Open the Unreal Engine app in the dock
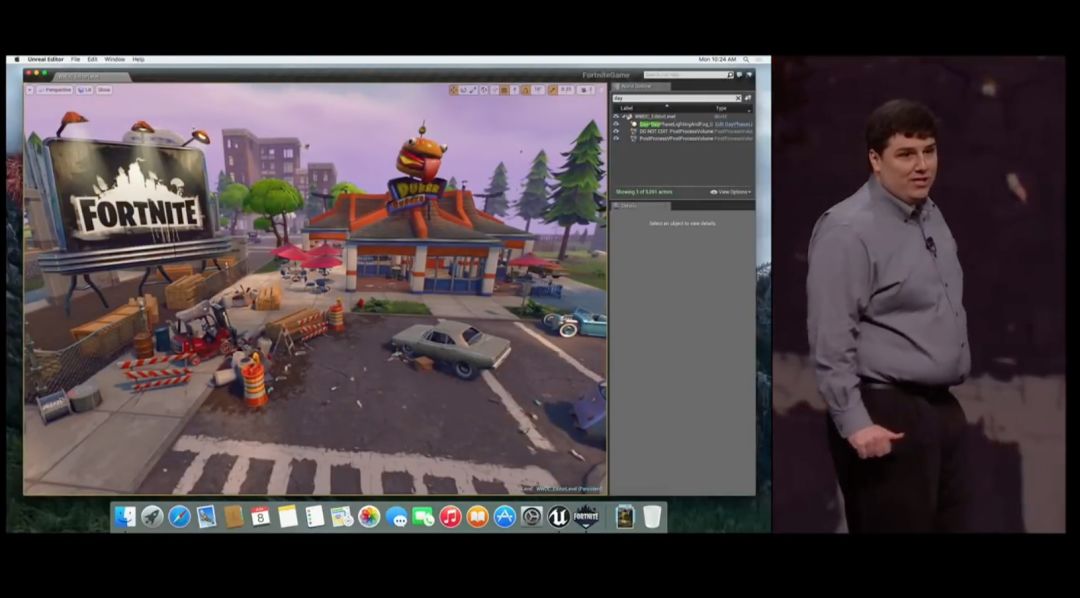The width and height of the screenshot is (1080, 598). pos(559,516)
